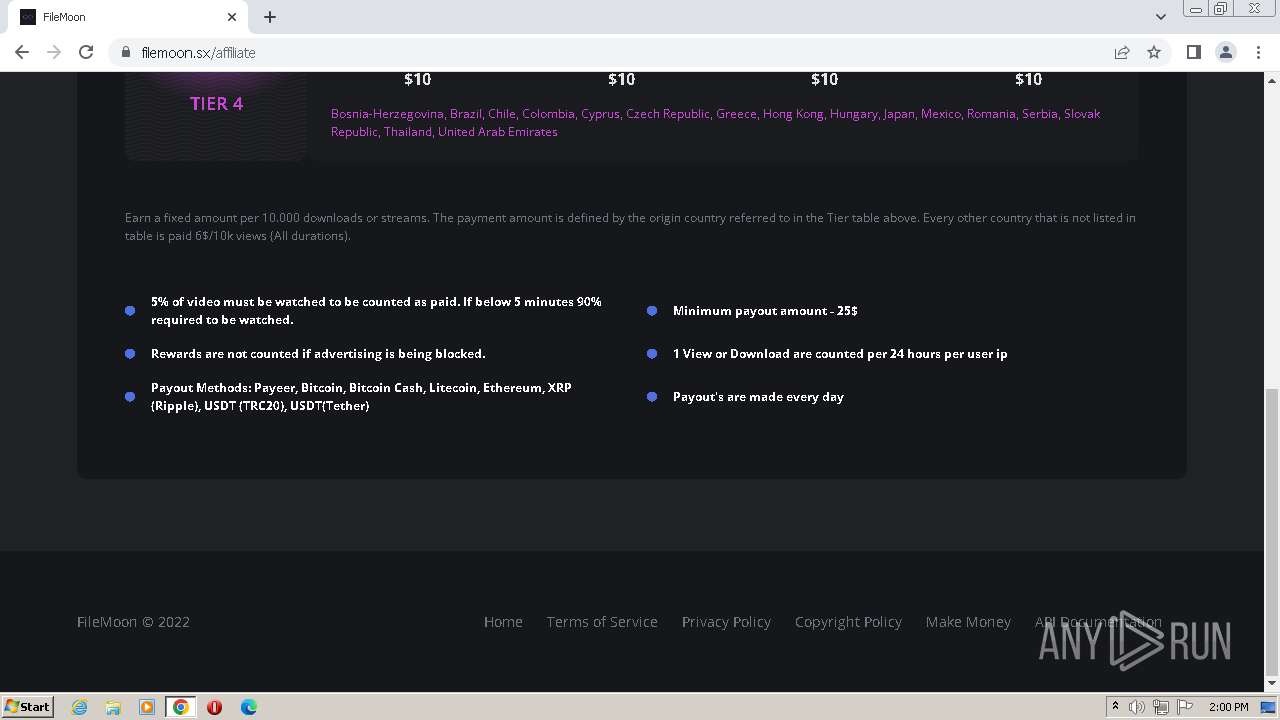Bookmark this page with the star icon
Image resolution: width=1280 pixels, height=720 pixels.
tap(1154, 52)
